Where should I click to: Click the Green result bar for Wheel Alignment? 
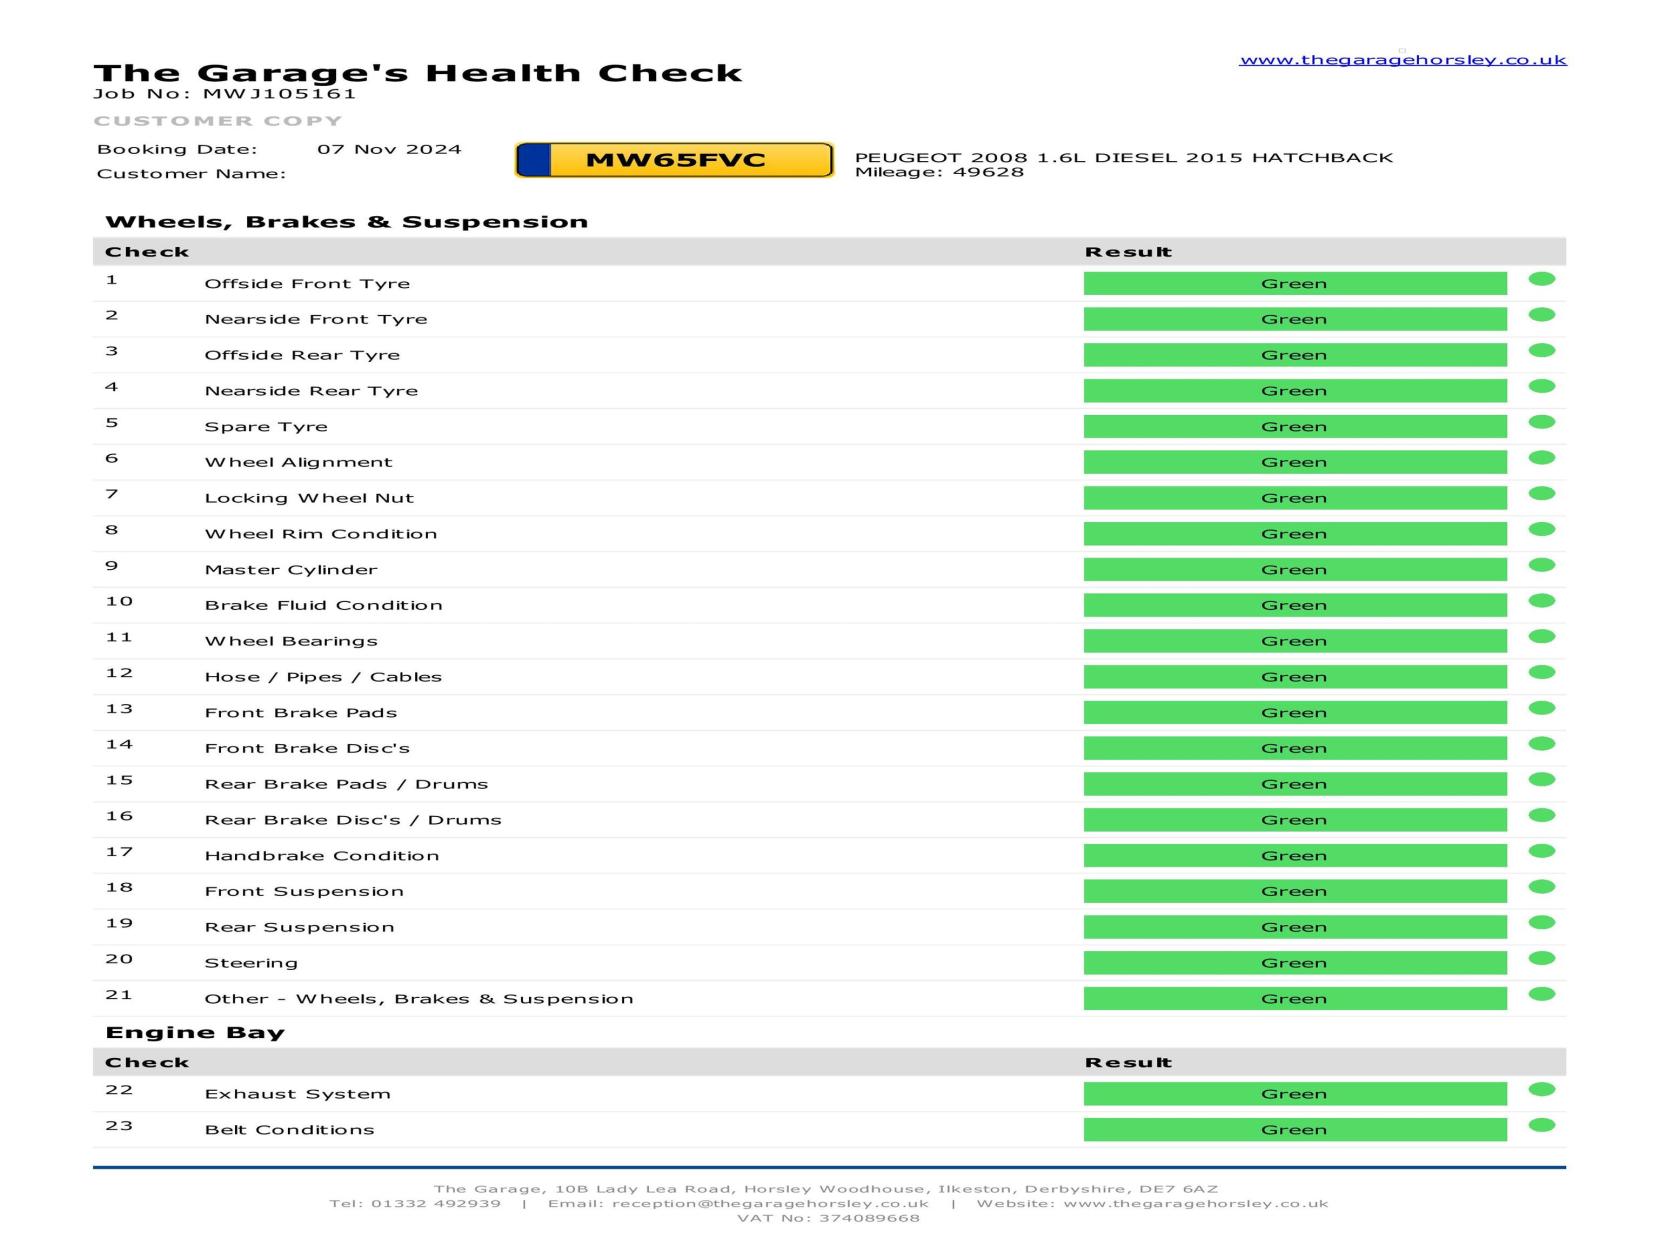click(x=1295, y=462)
